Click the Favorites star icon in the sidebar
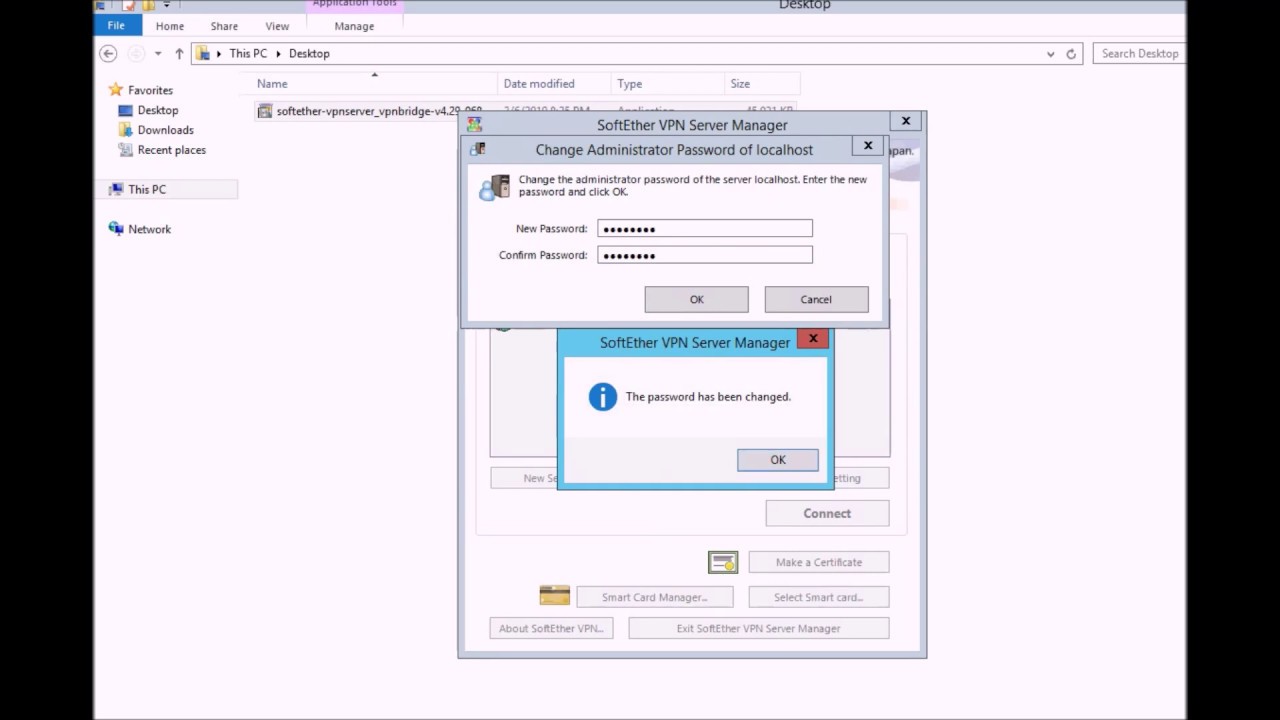 116,90
